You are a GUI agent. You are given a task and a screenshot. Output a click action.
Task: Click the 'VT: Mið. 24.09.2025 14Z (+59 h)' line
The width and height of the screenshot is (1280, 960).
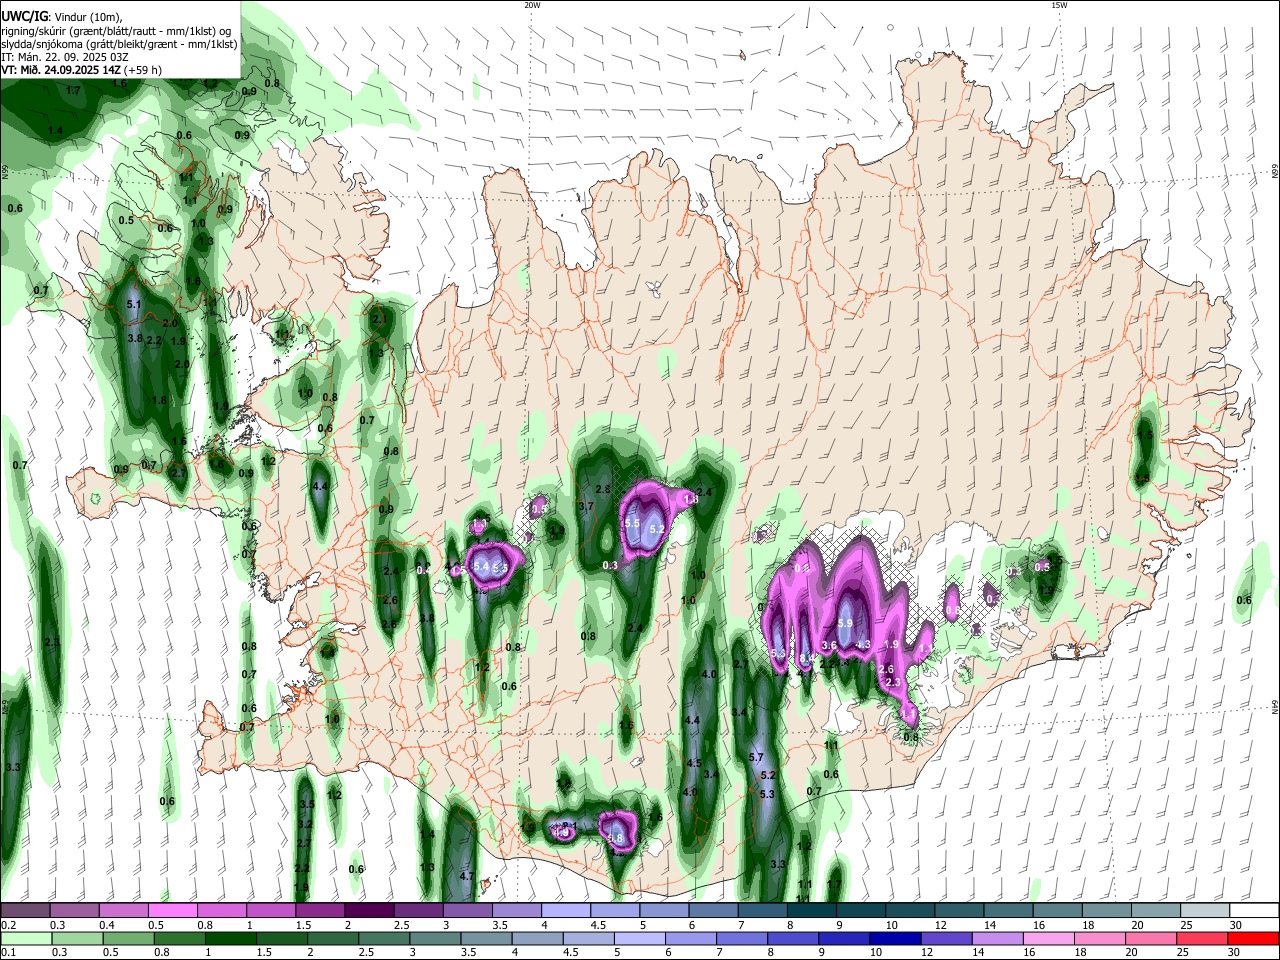(82, 70)
